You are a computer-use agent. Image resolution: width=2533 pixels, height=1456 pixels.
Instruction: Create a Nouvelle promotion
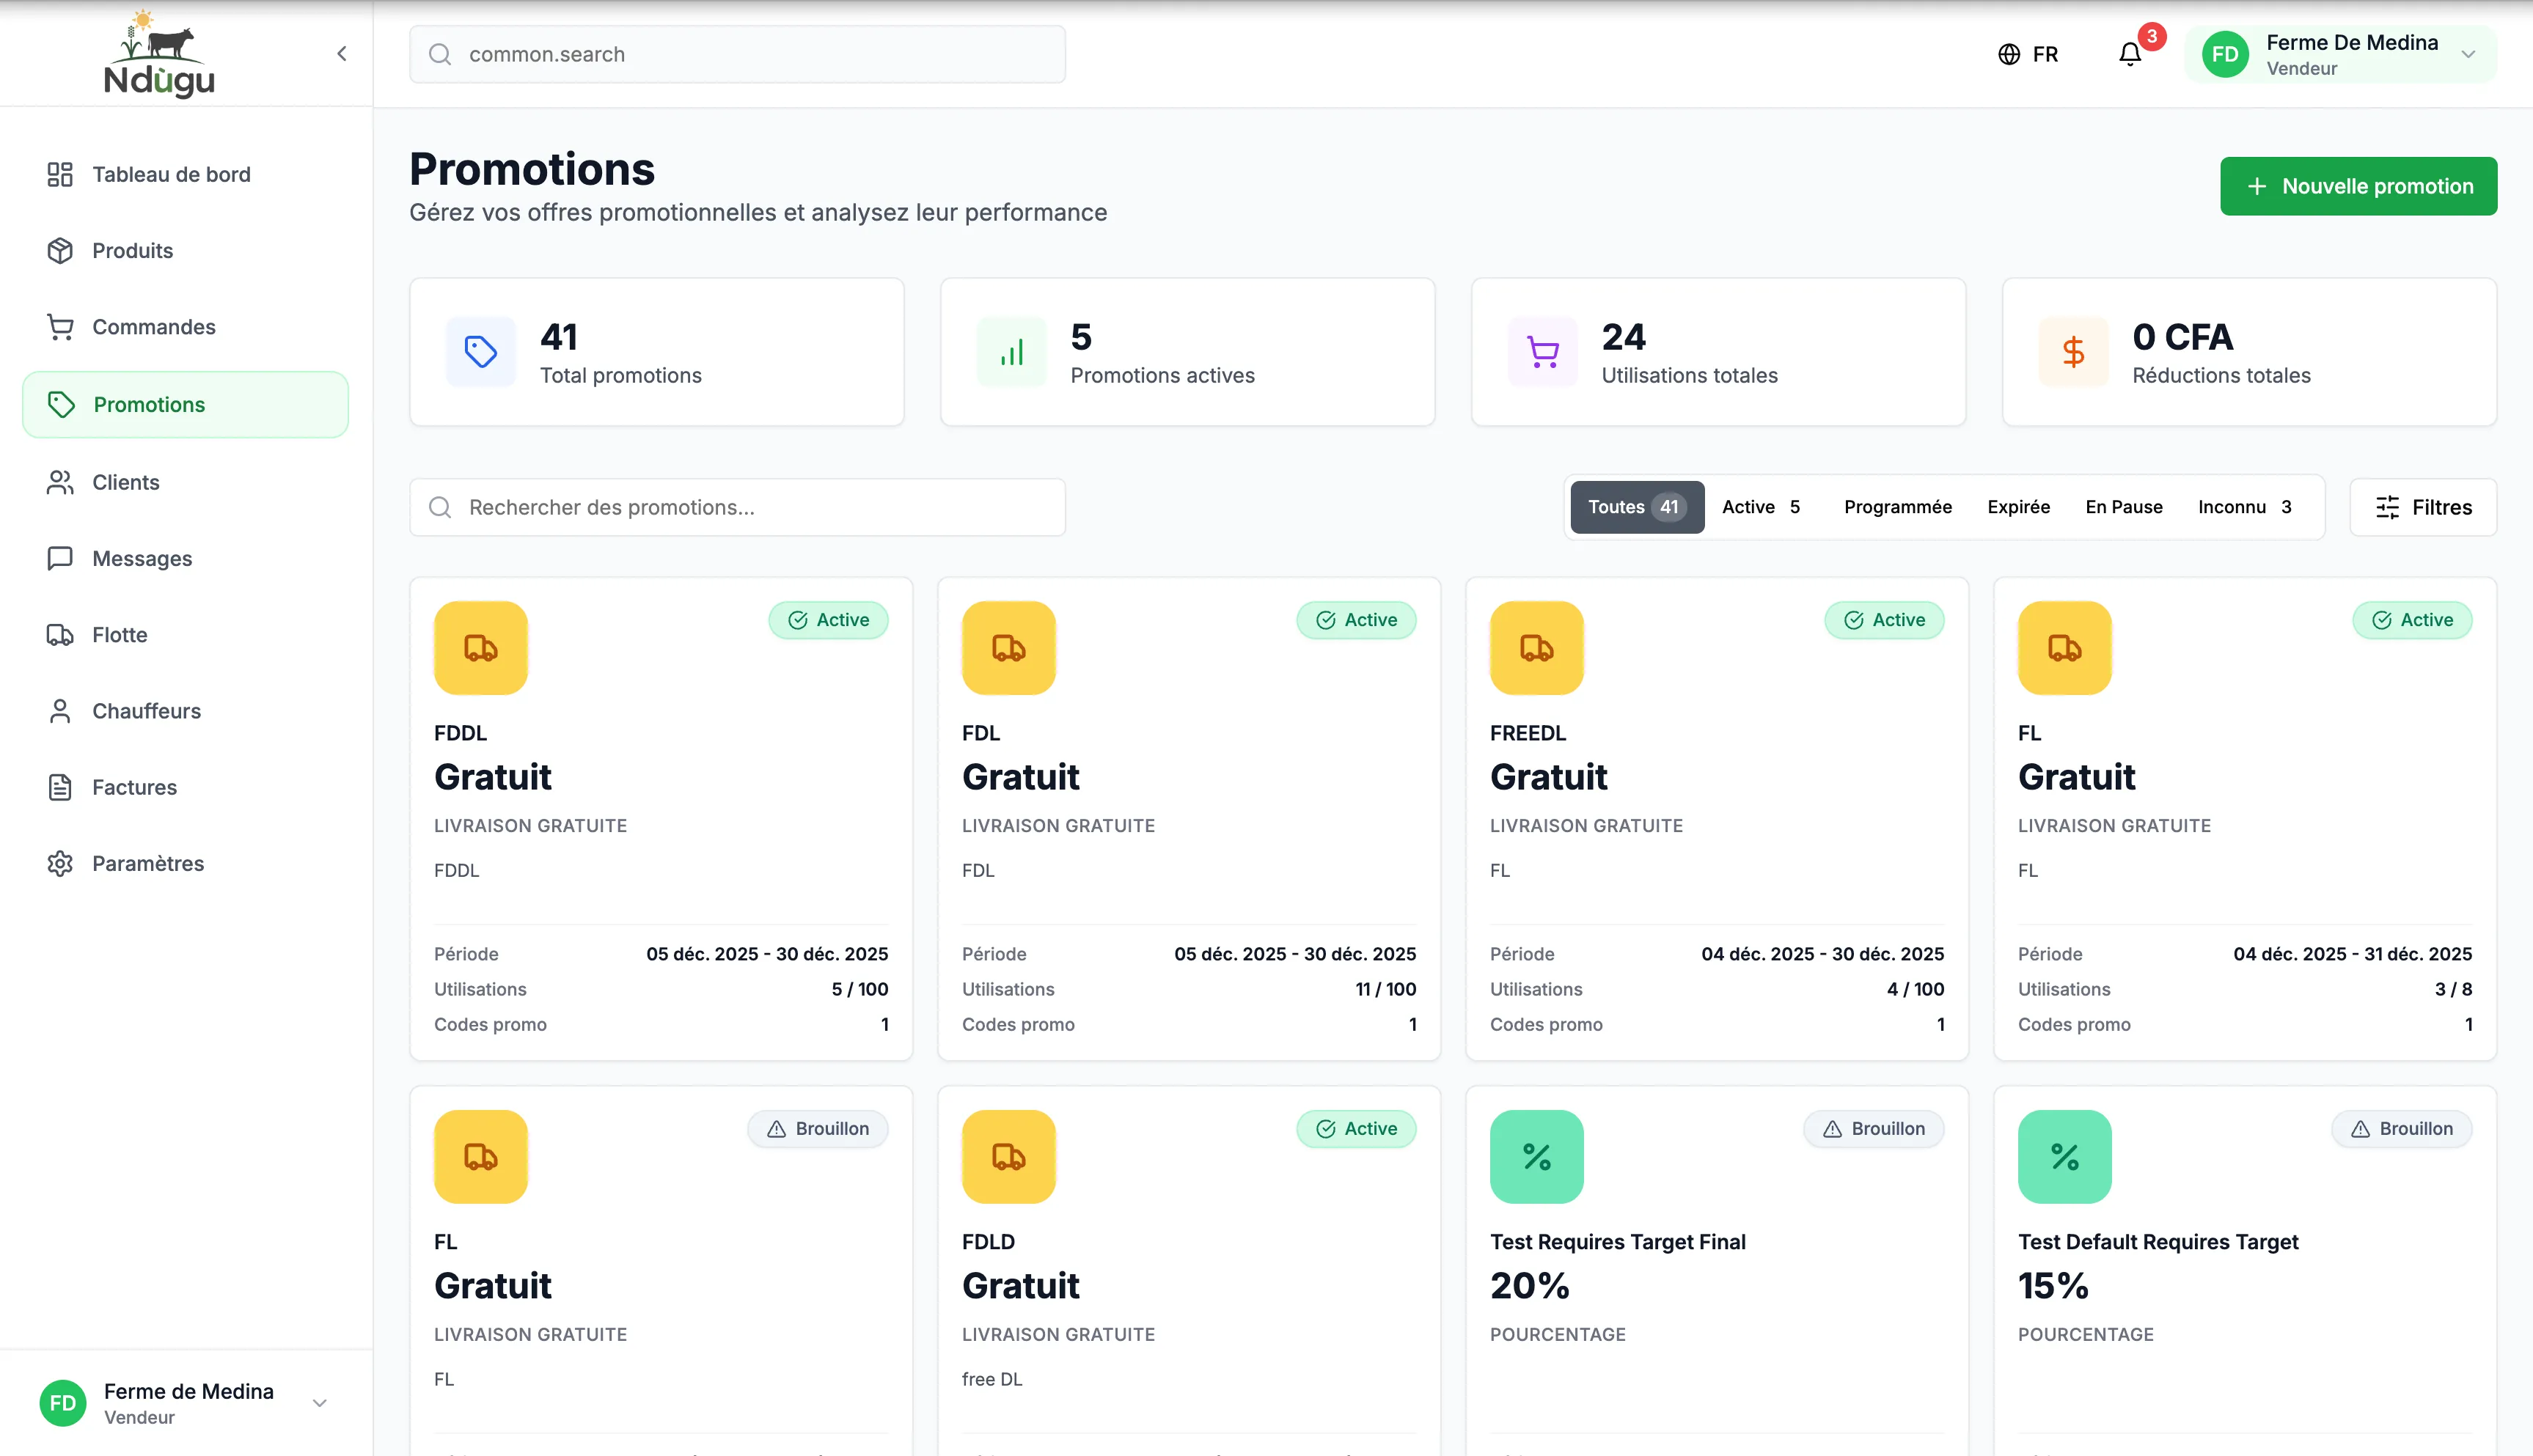[2358, 186]
